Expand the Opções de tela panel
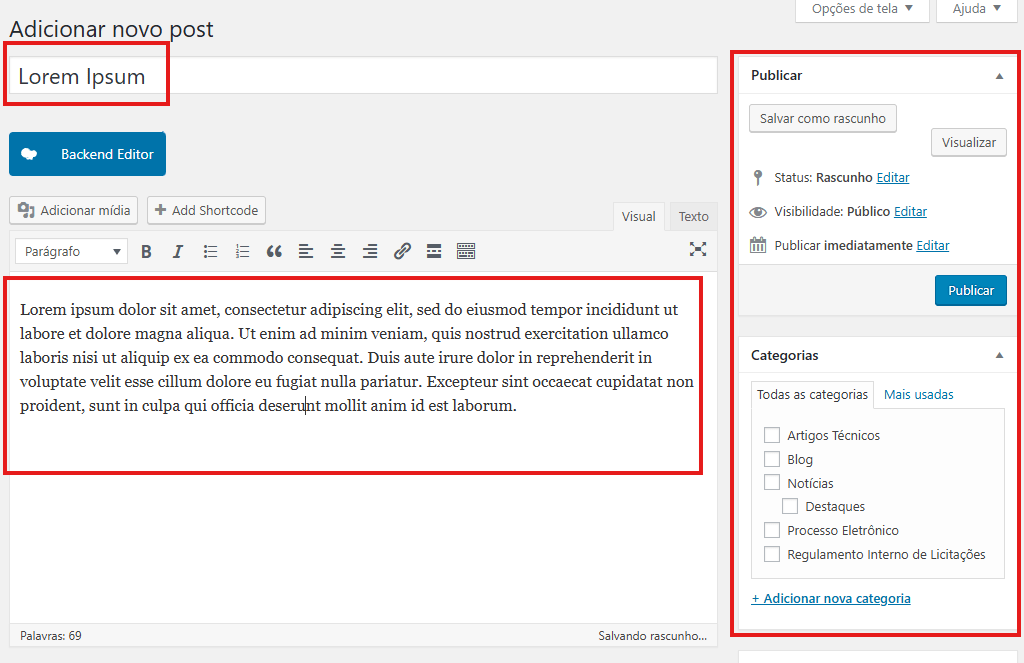This screenshot has width=1024, height=663. coord(862,9)
